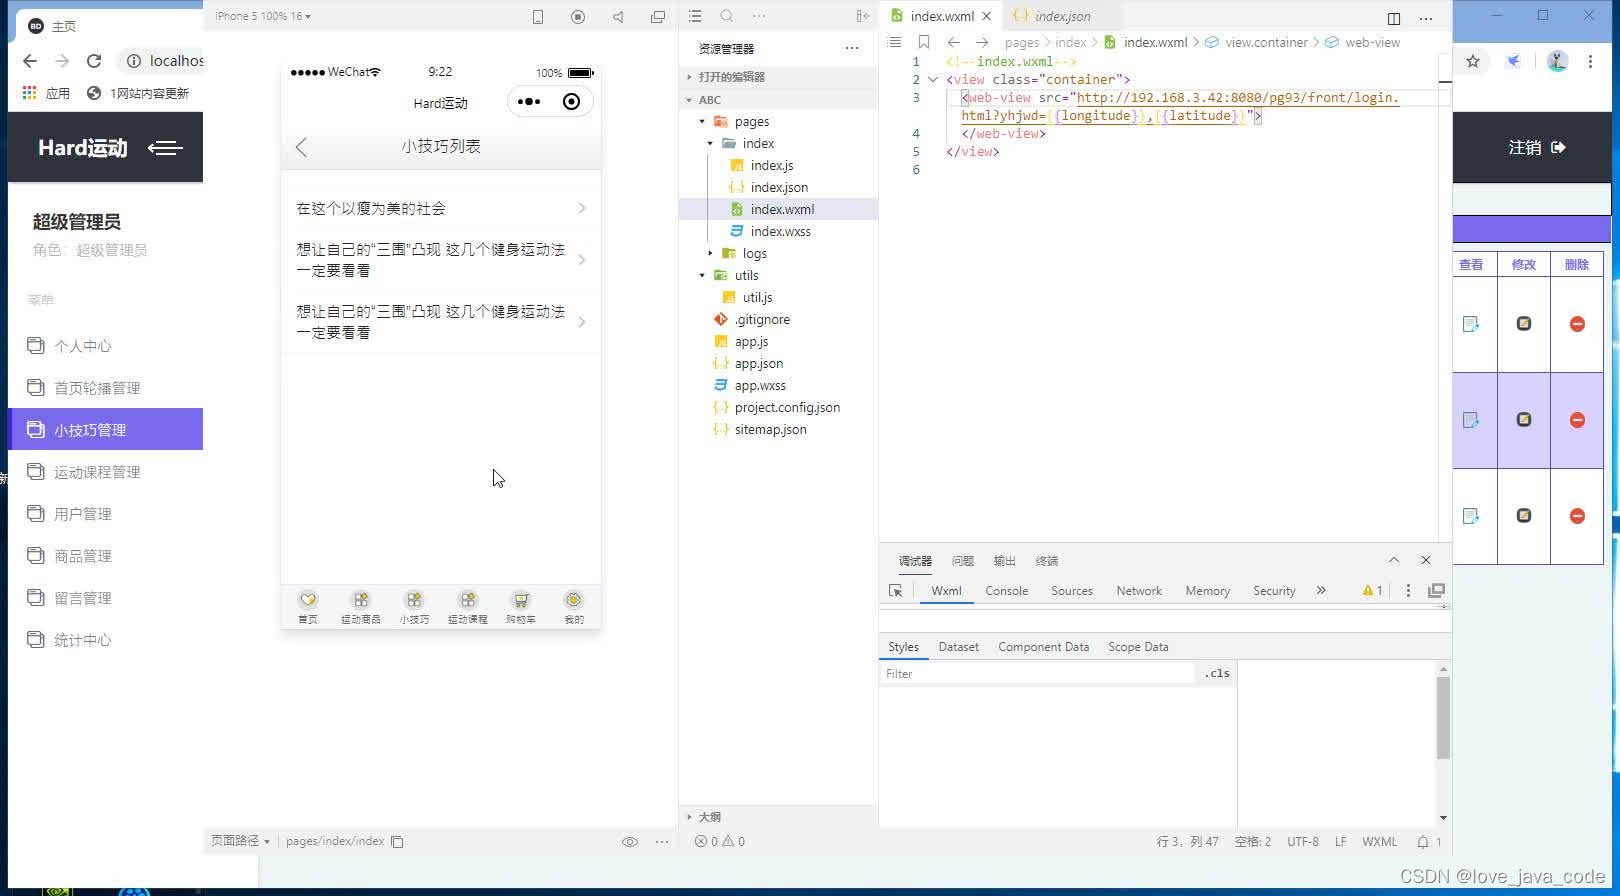1620x896 pixels.
Task: Click the styles Filter input
Action: click(x=1038, y=674)
